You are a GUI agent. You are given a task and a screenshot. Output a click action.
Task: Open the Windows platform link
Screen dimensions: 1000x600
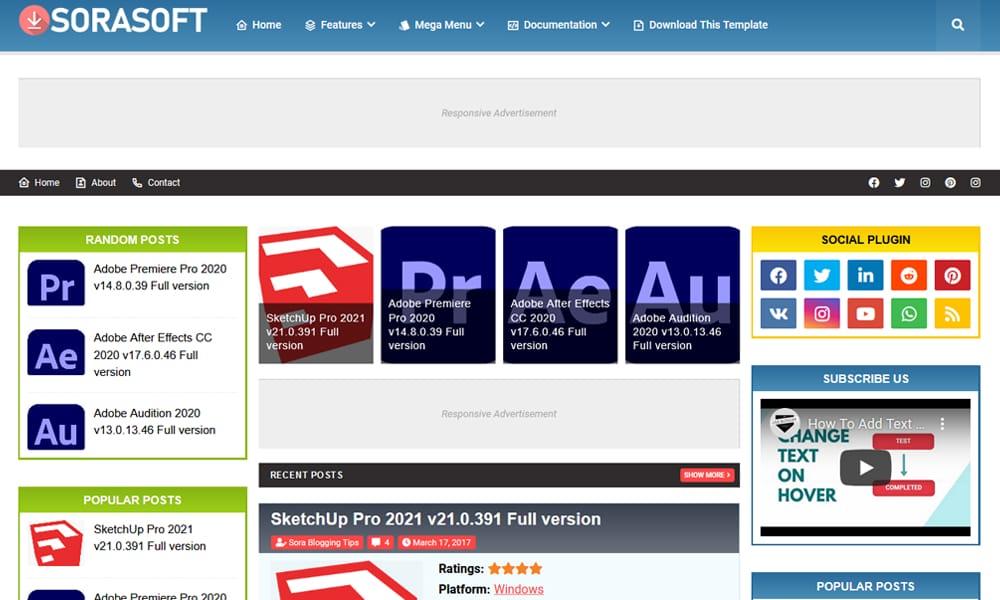[x=518, y=589]
